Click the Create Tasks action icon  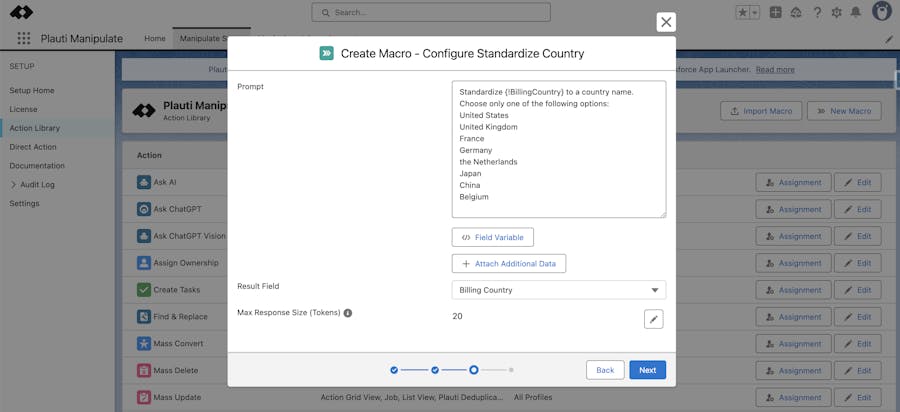(x=143, y=290)
